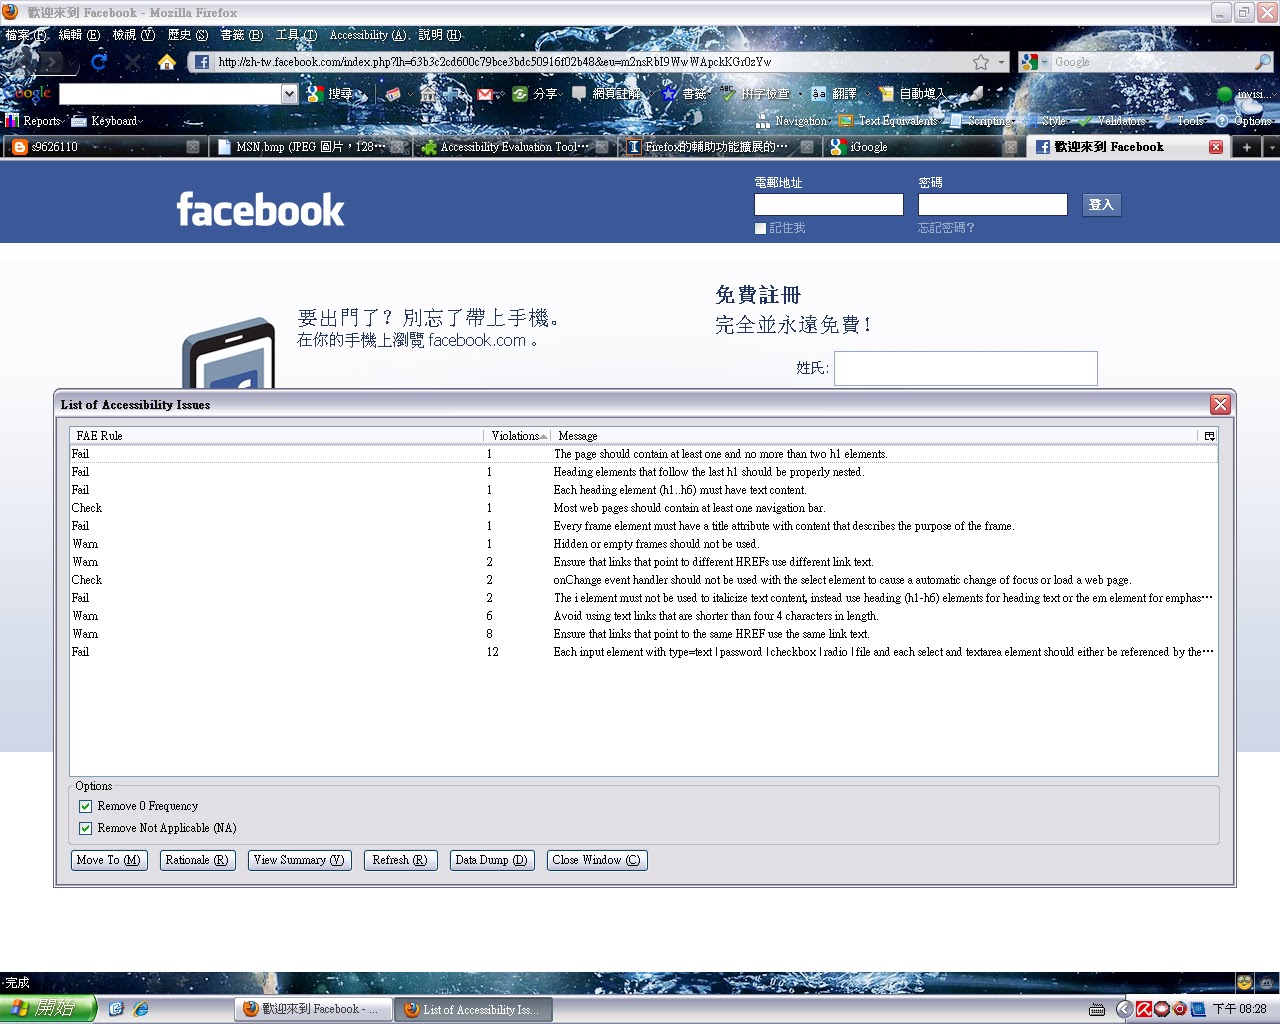Open the Text Equivalents dropdown
Viewport: 1280px width, 1024px height.
click(x=890, y=121)
